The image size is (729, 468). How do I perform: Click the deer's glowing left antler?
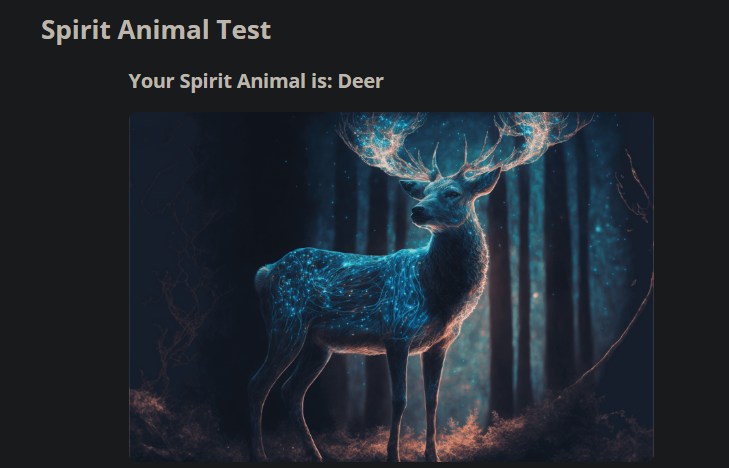391,145
